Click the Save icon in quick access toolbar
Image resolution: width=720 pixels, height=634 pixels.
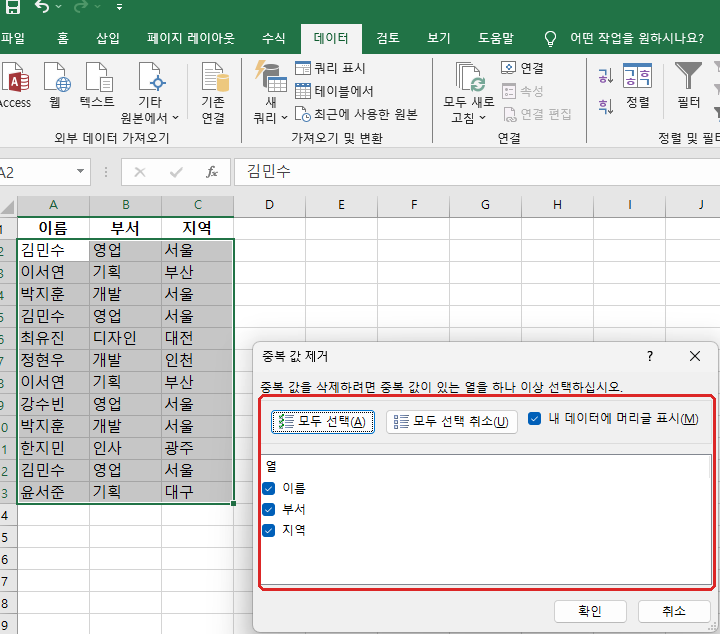(x=12, y=6)
